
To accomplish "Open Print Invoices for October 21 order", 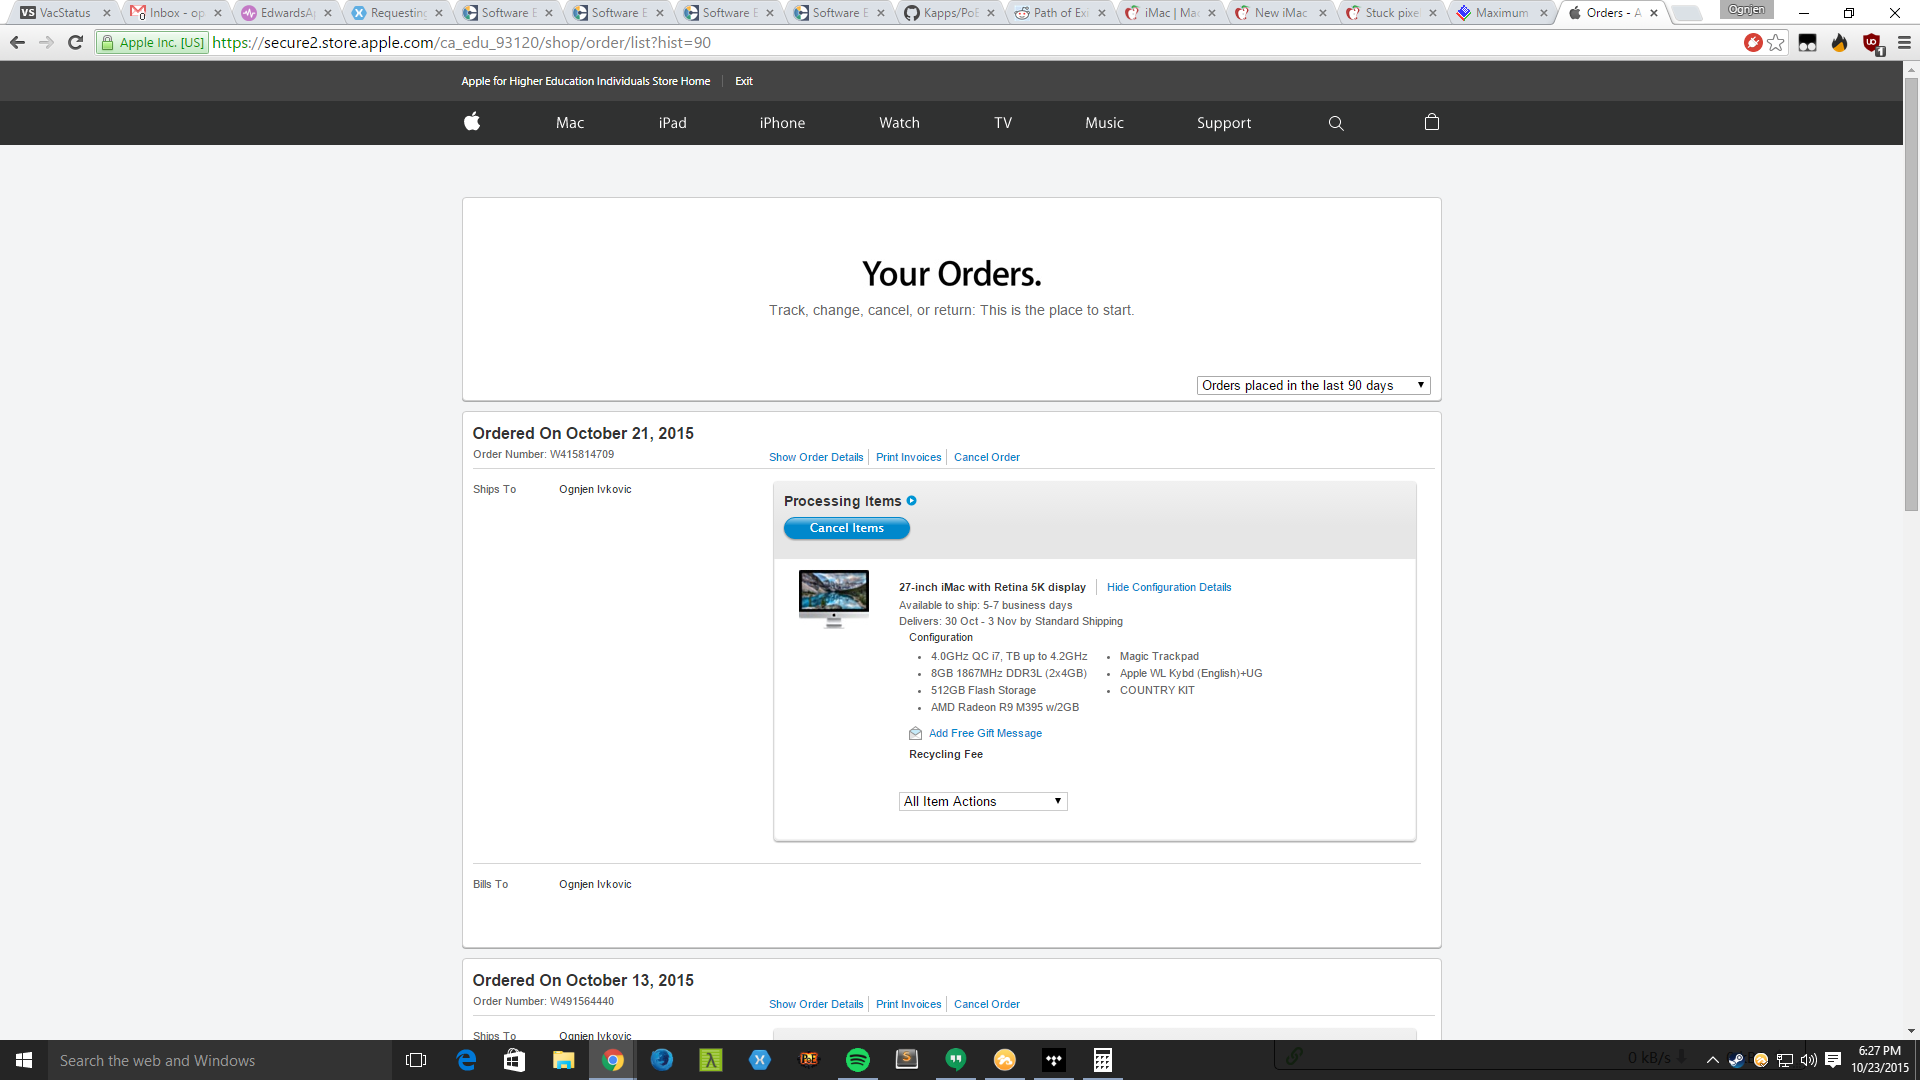I will [x=908, y=457].
